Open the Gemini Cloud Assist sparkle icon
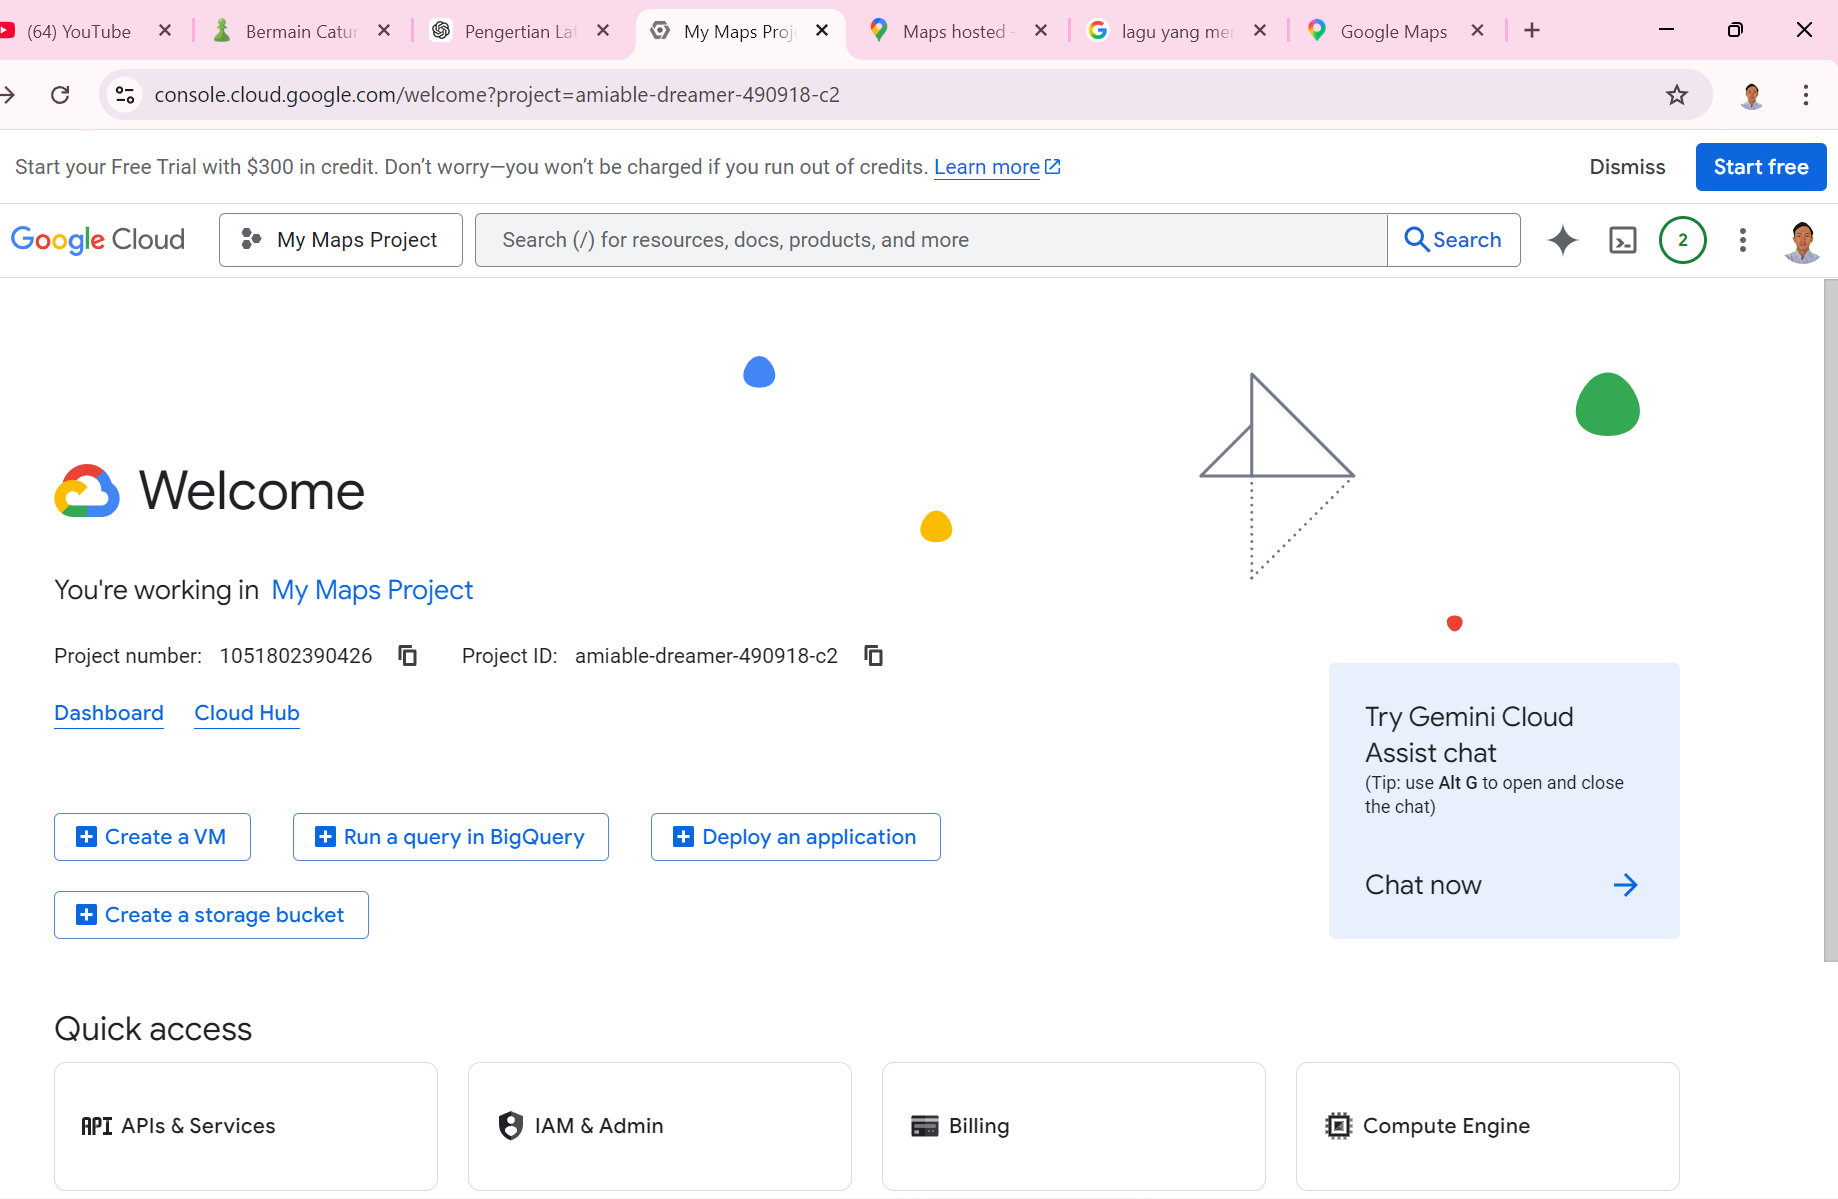Image resolution: width=1838 pixels, height=1199 pixels. coord(1562,240)
